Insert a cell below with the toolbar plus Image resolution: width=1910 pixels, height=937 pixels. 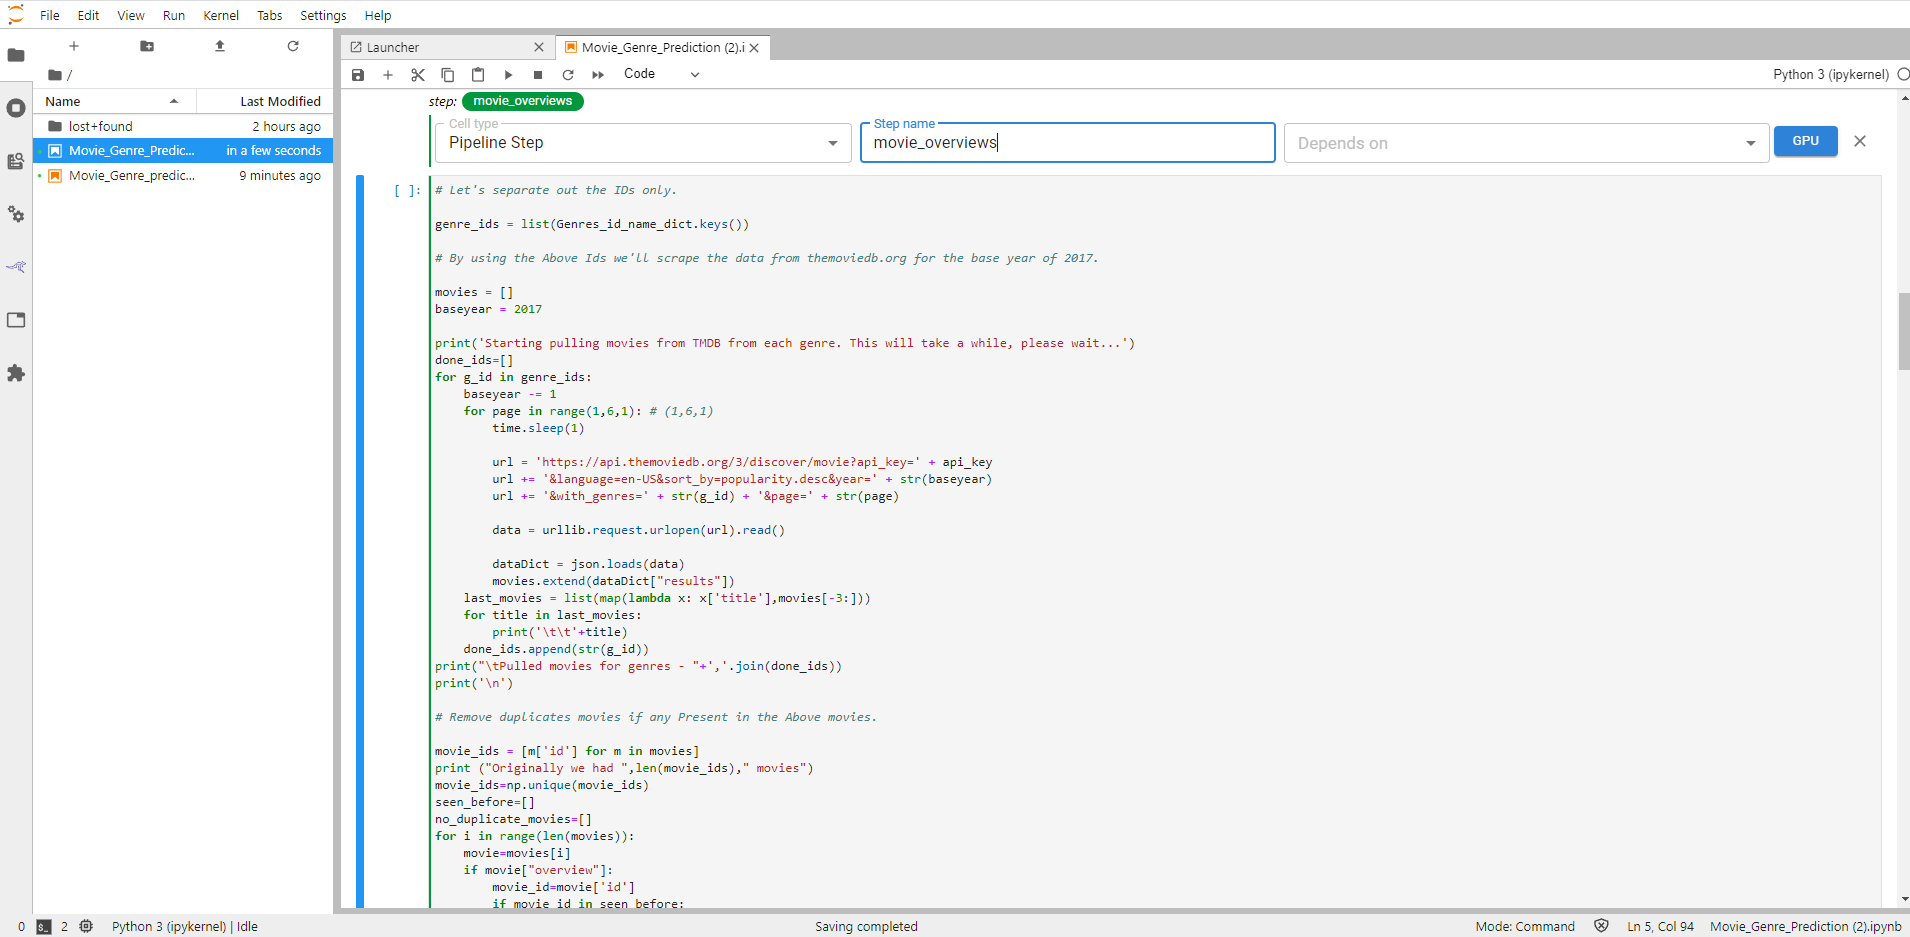(388, 75)
